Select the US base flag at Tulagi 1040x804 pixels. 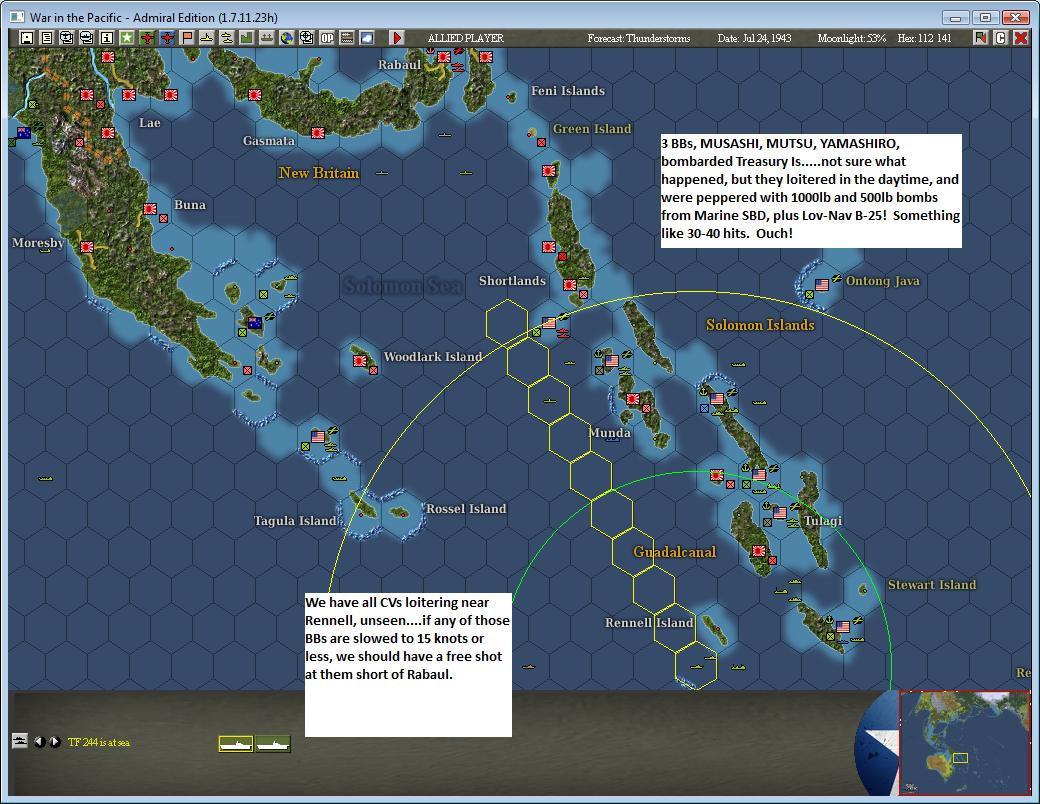click(x=780, y=513)
